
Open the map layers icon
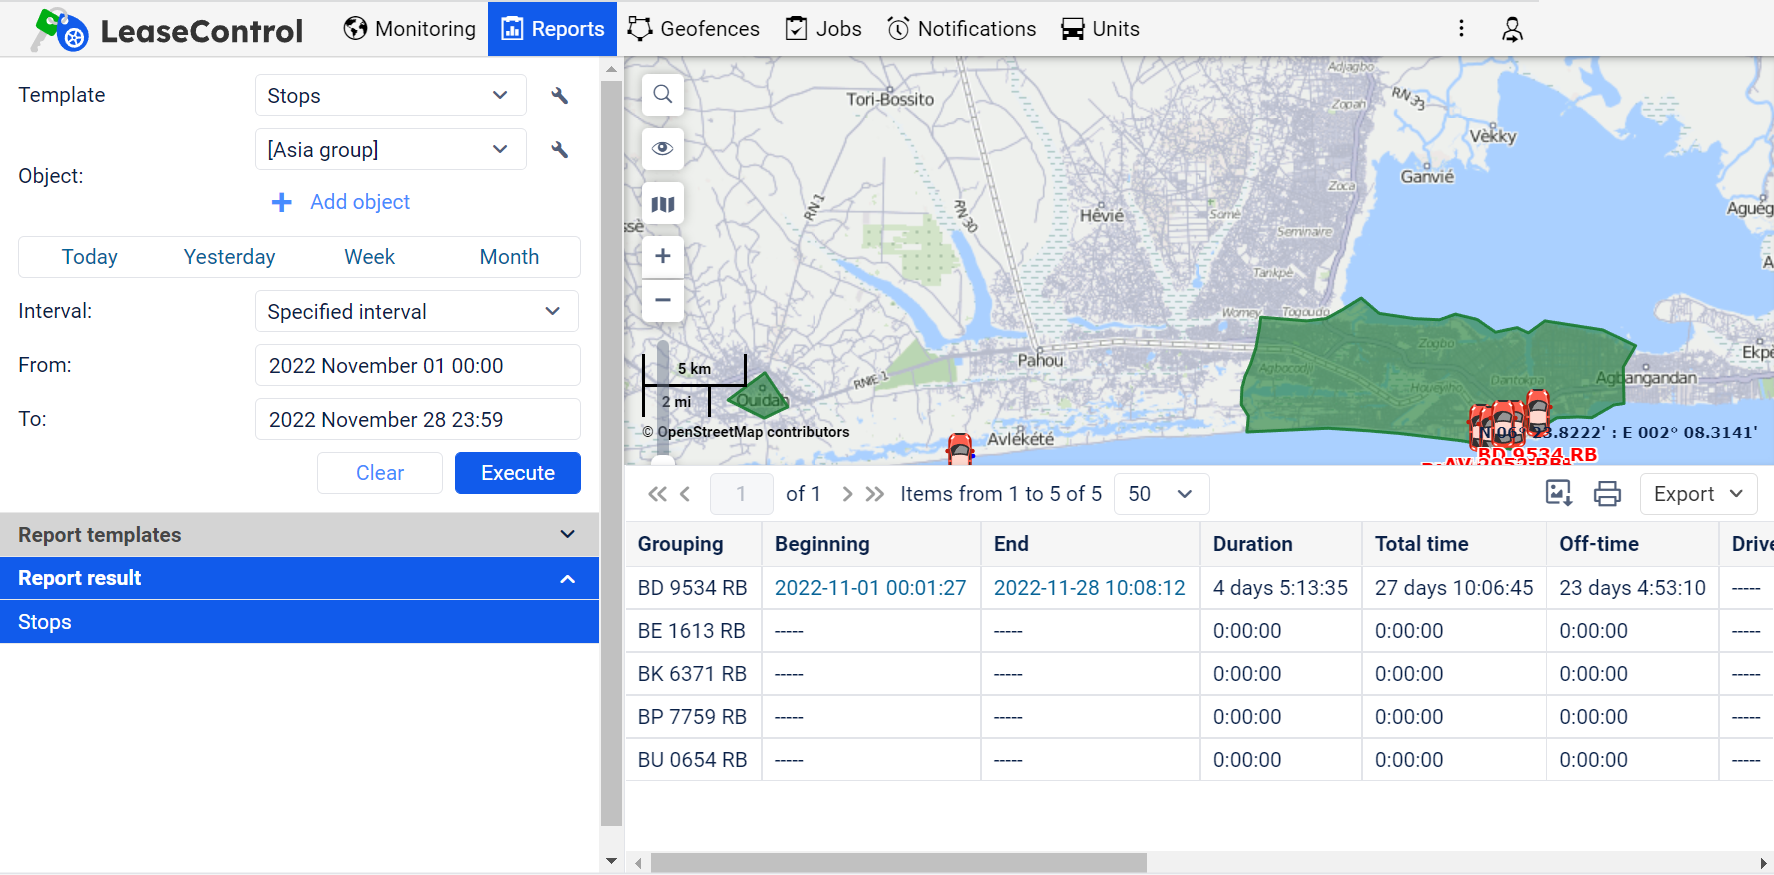pos(662,204)
